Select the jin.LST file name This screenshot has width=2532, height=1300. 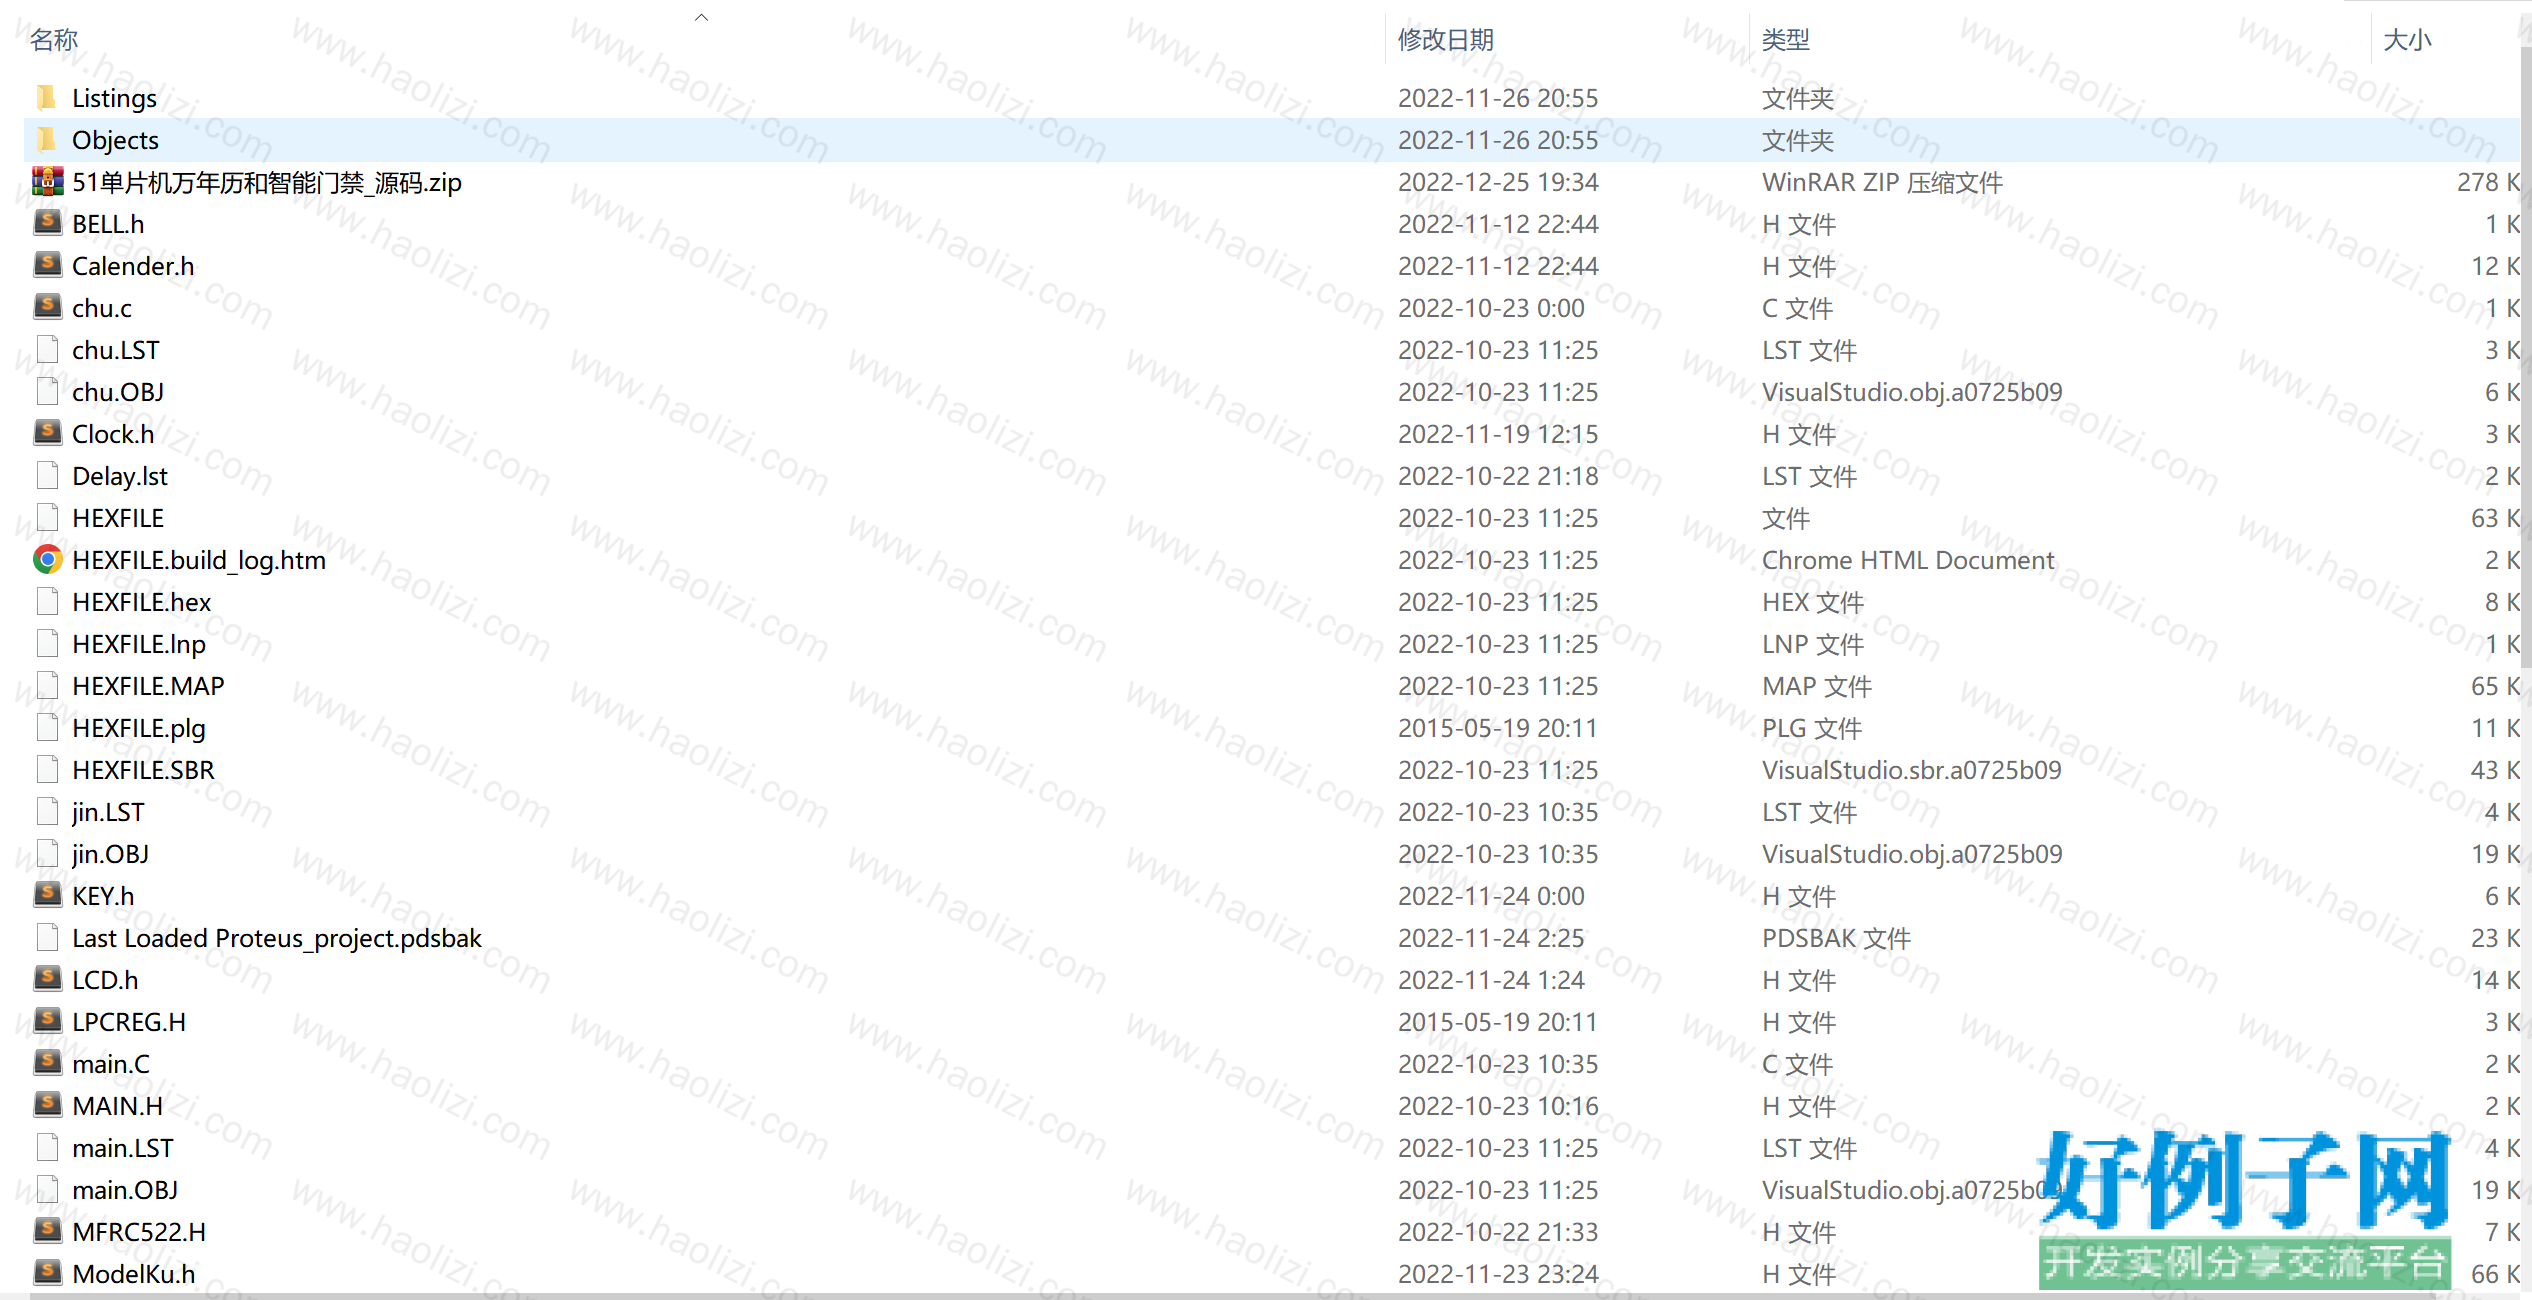click(108, 812)
